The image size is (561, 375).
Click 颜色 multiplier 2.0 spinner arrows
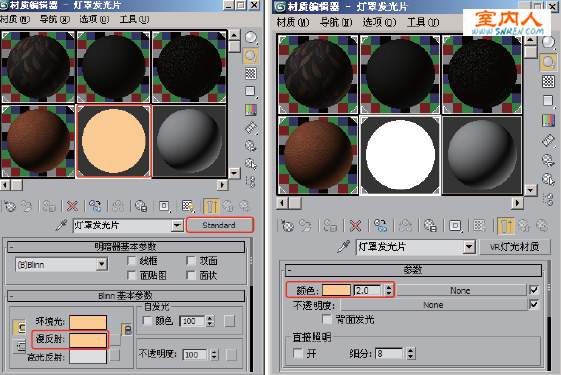[x=389, y=290]
